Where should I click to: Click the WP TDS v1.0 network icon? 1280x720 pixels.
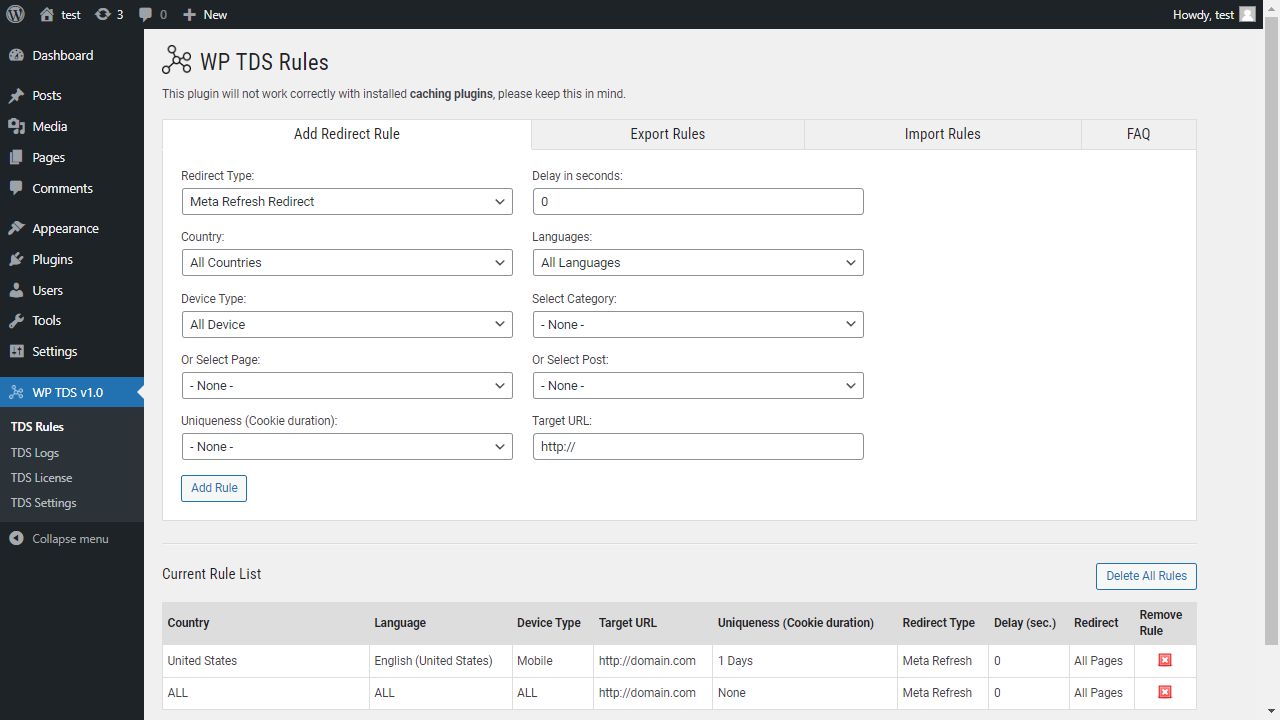pos(16,392)
